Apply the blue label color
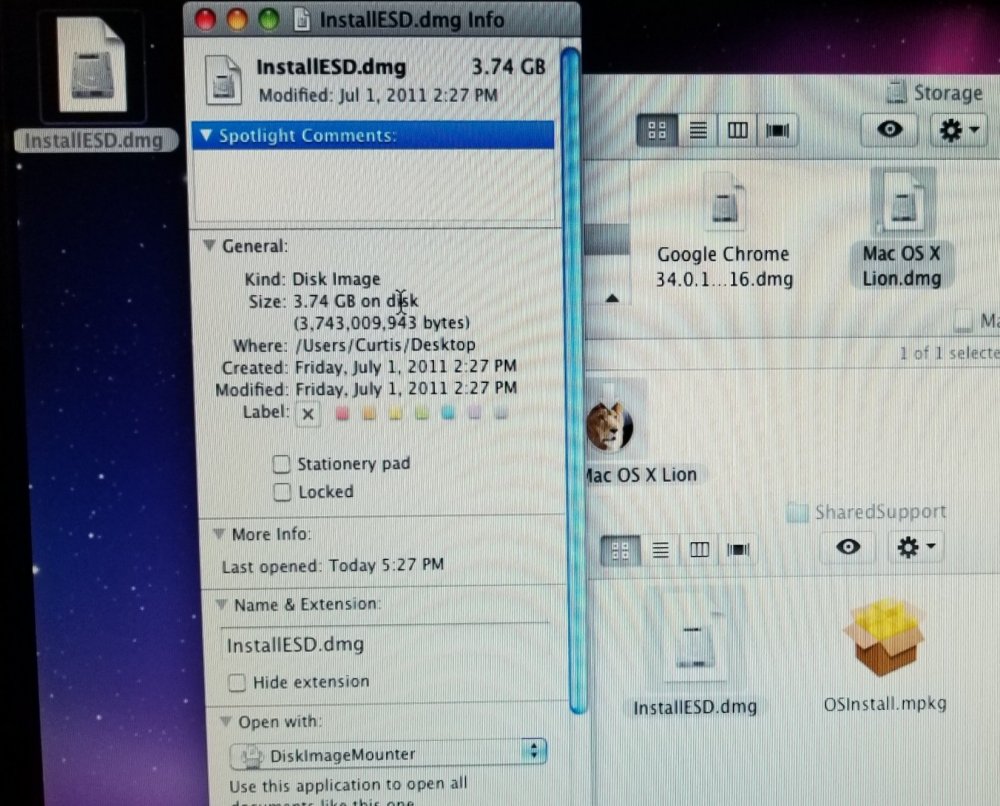The width and height of the screenshot is (1000, 806). (x=448, y=413)
